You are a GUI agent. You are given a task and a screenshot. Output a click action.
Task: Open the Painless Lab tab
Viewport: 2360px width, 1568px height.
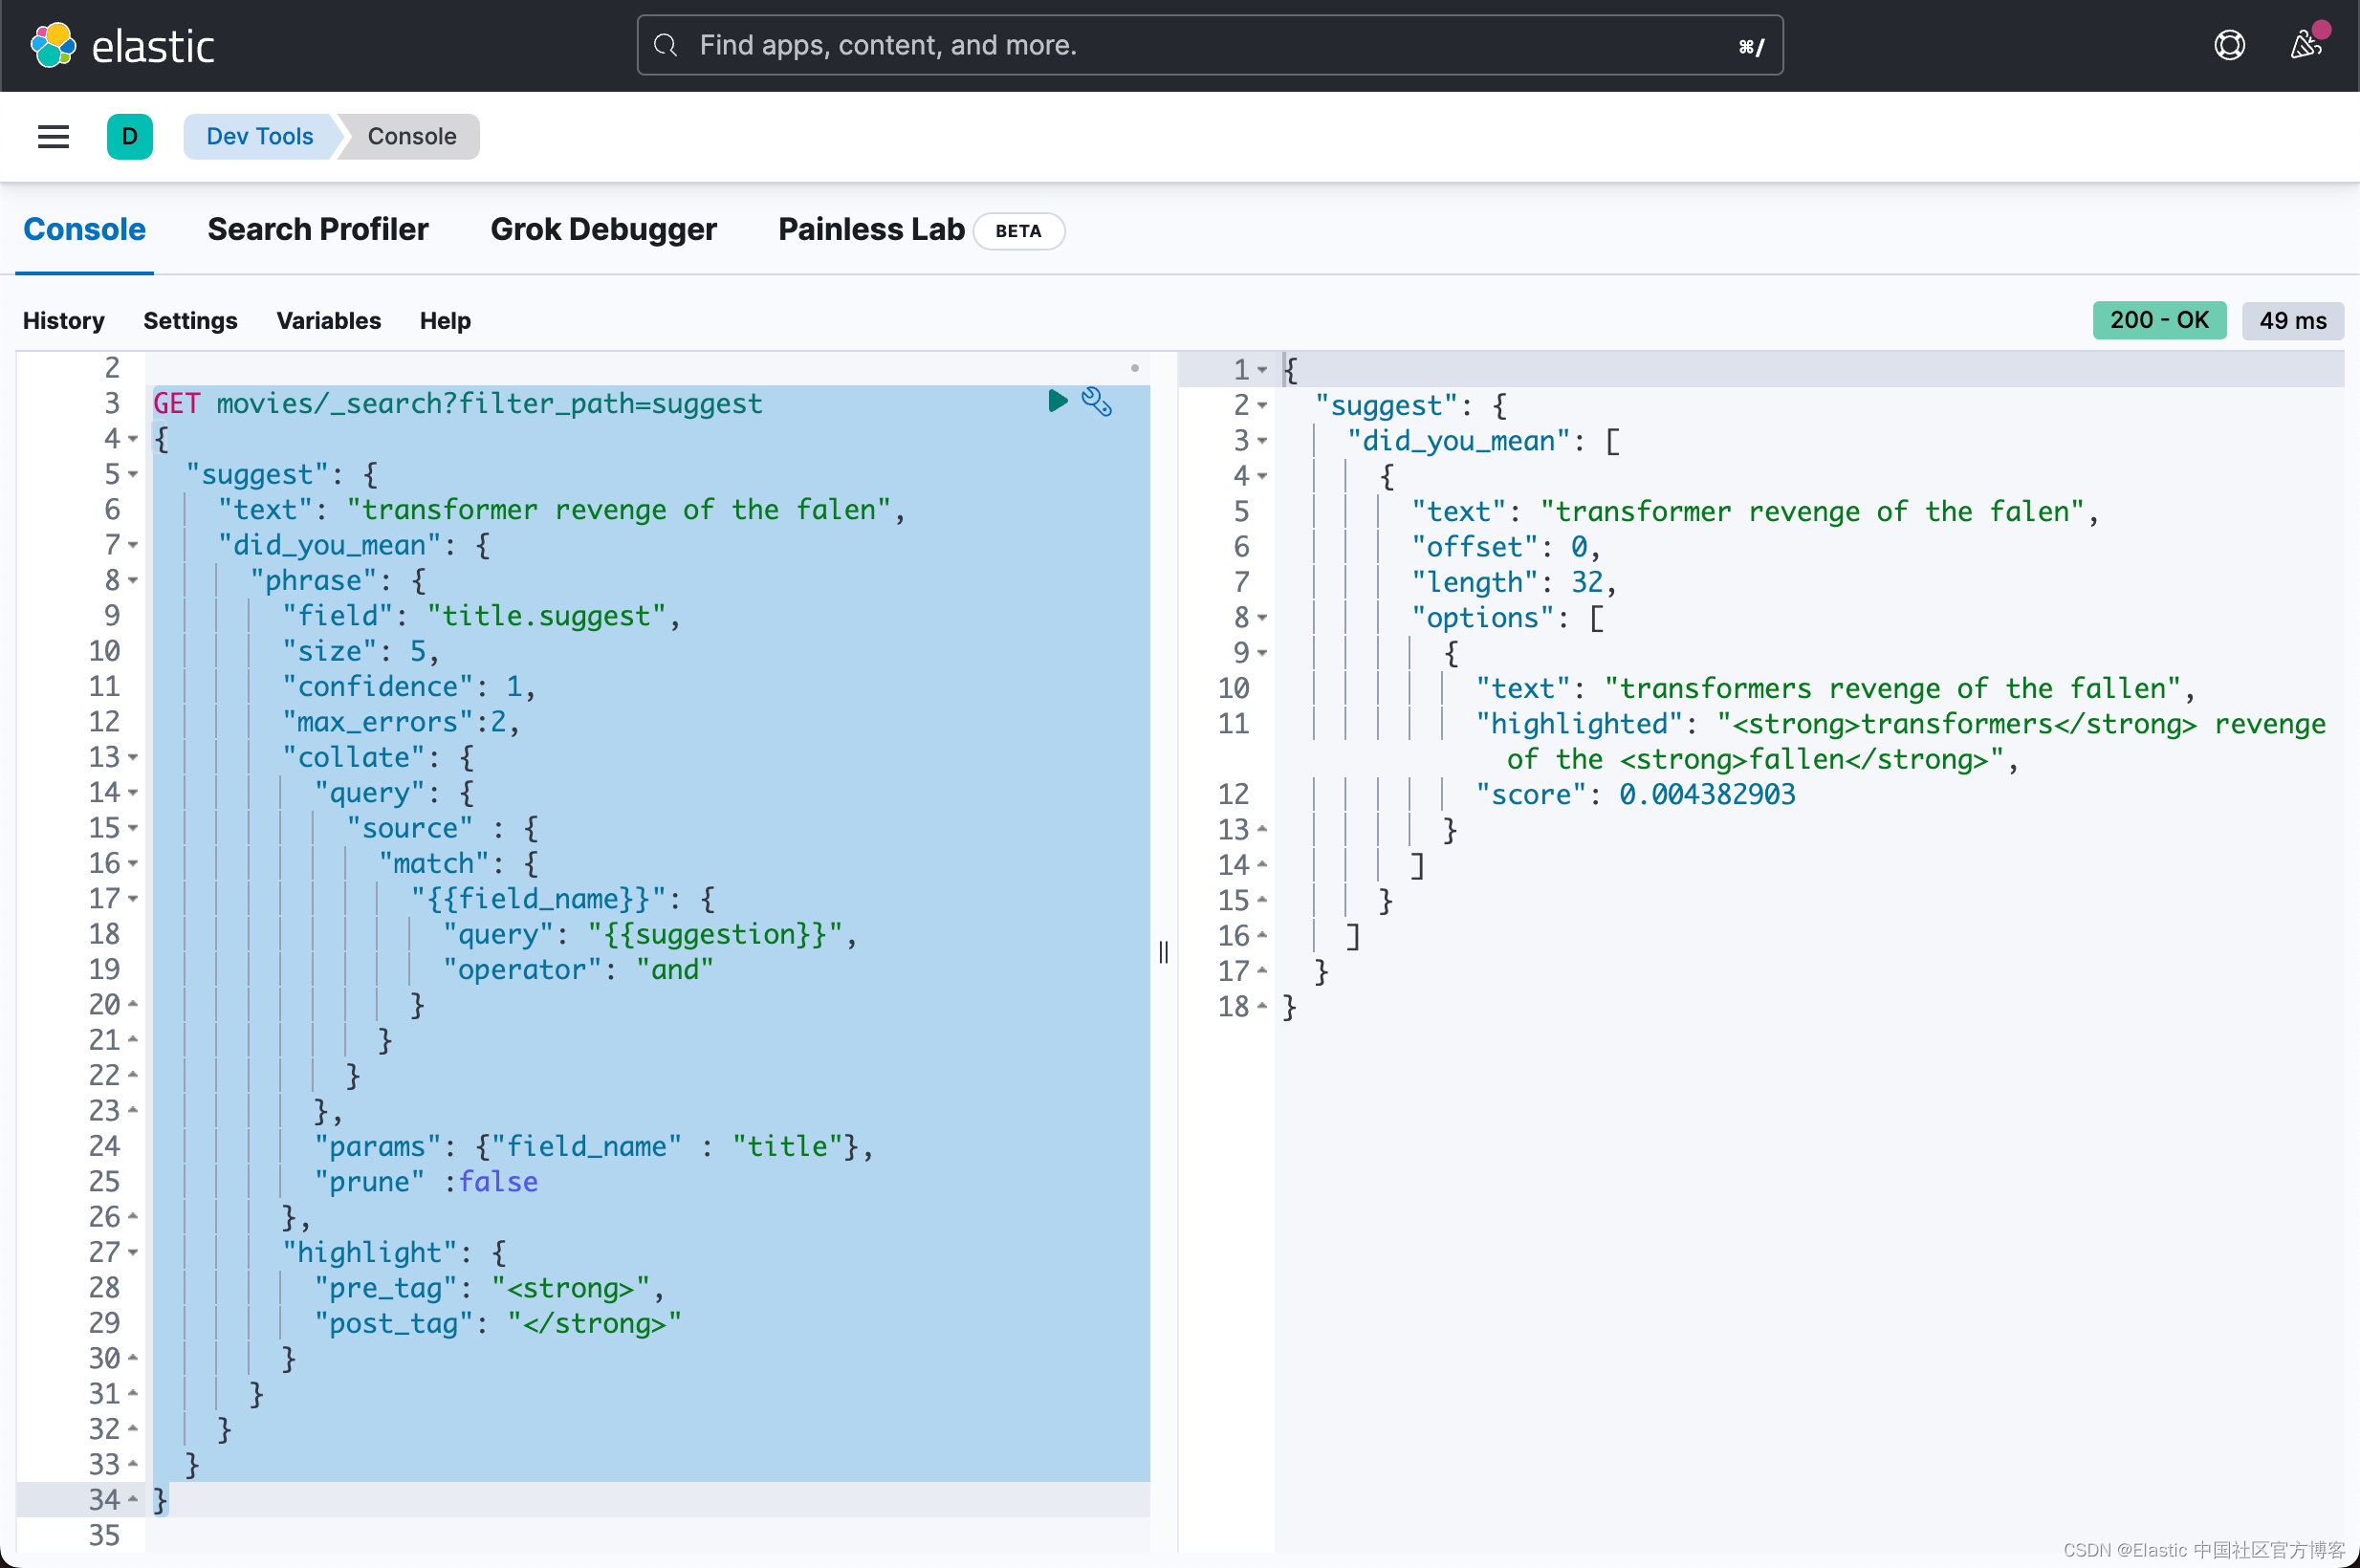(x=870, y=229)
